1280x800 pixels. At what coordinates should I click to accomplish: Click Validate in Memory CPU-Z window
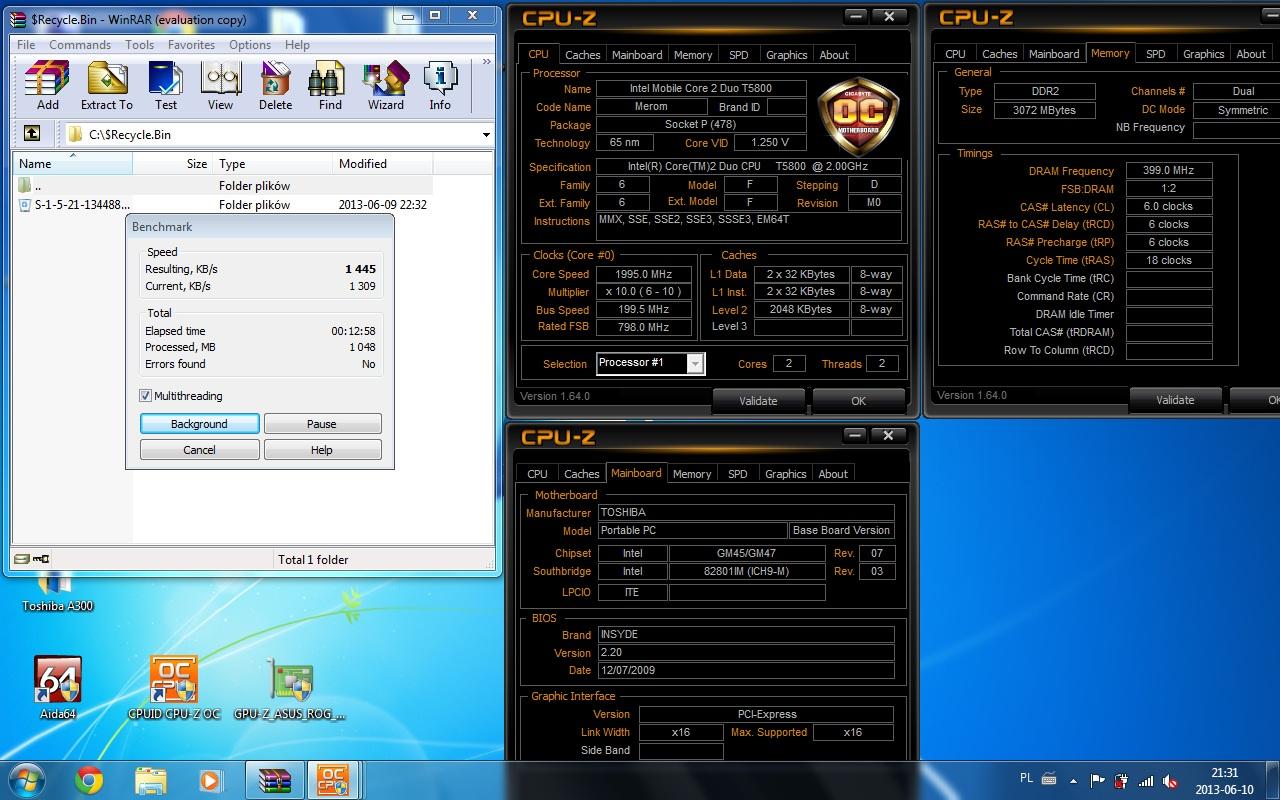1175,400
